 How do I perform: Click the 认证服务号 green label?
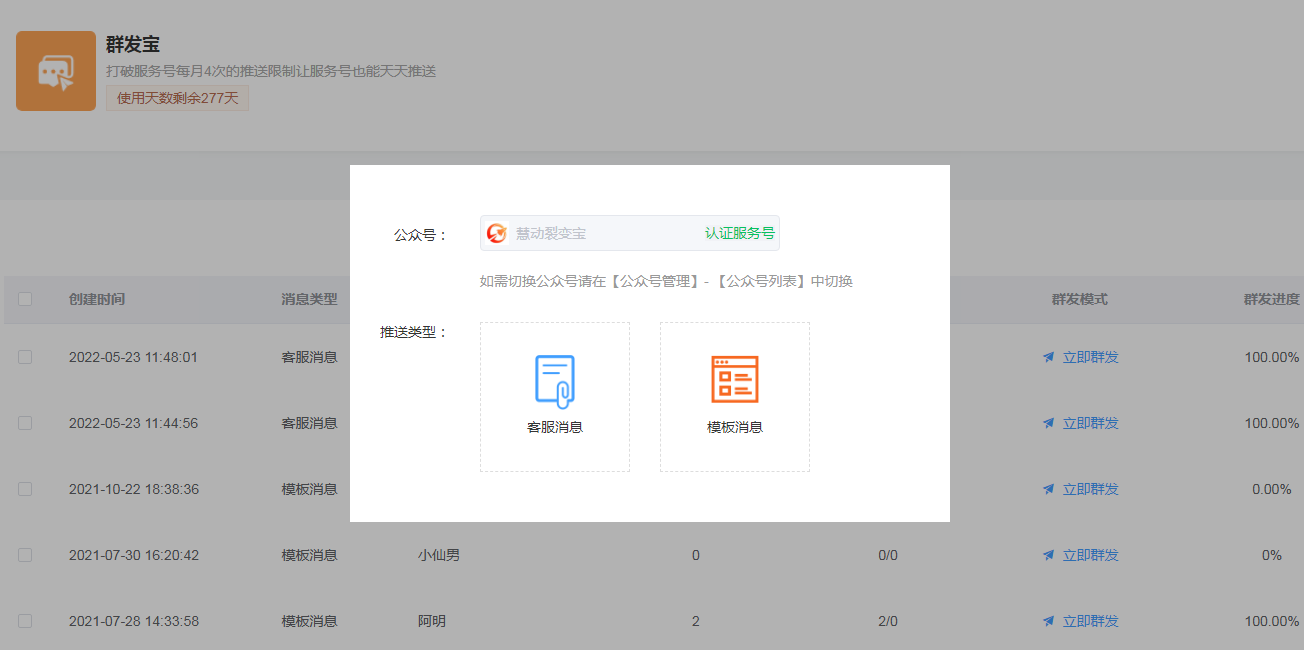740,233
